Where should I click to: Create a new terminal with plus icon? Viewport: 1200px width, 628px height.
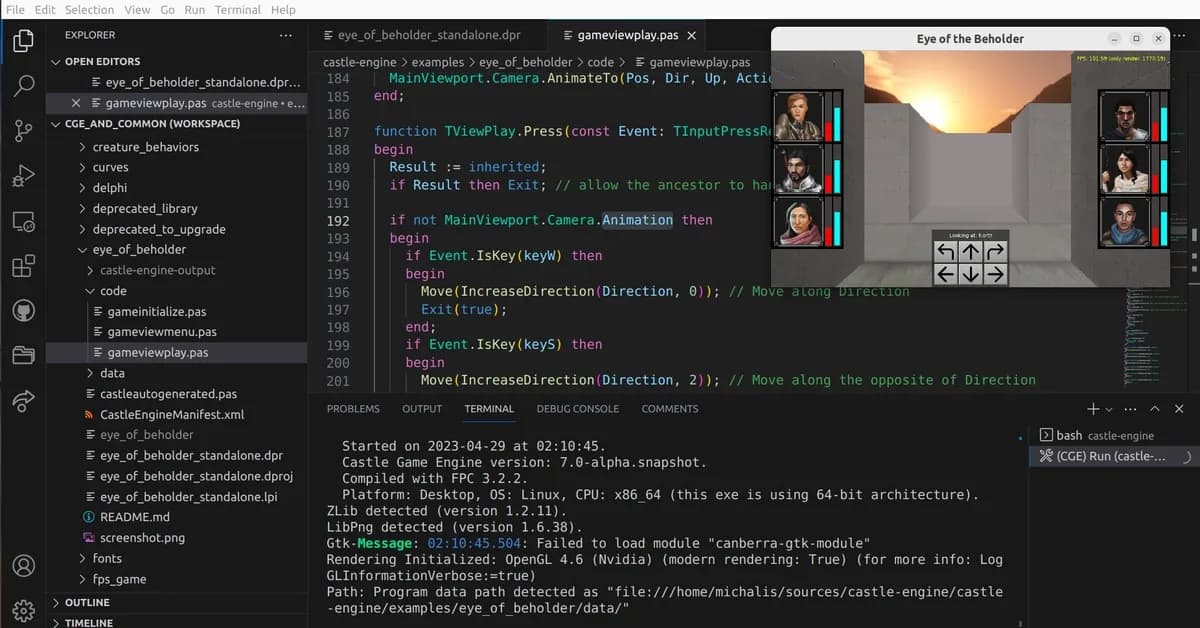[x=1093, y=409]
